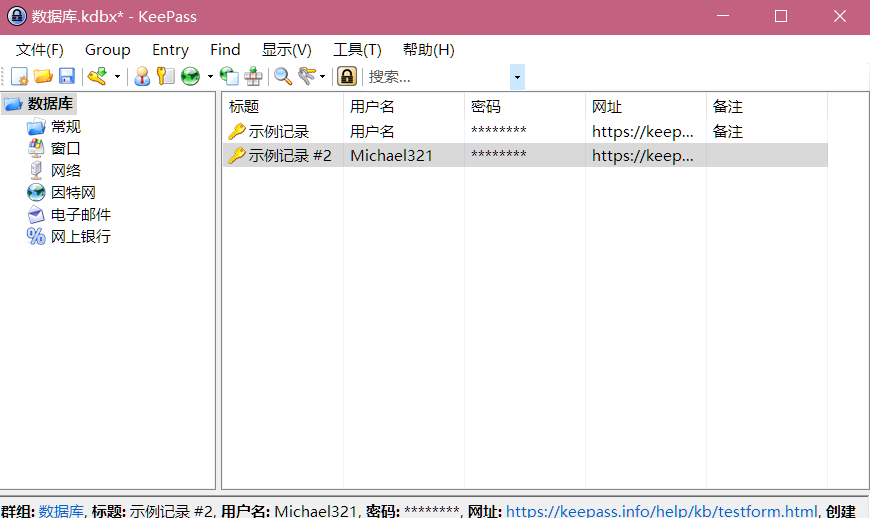This screenshot has height=518, width=870.
Task: Click the KeePass lock icon in title bar
Action: (17, 16)
